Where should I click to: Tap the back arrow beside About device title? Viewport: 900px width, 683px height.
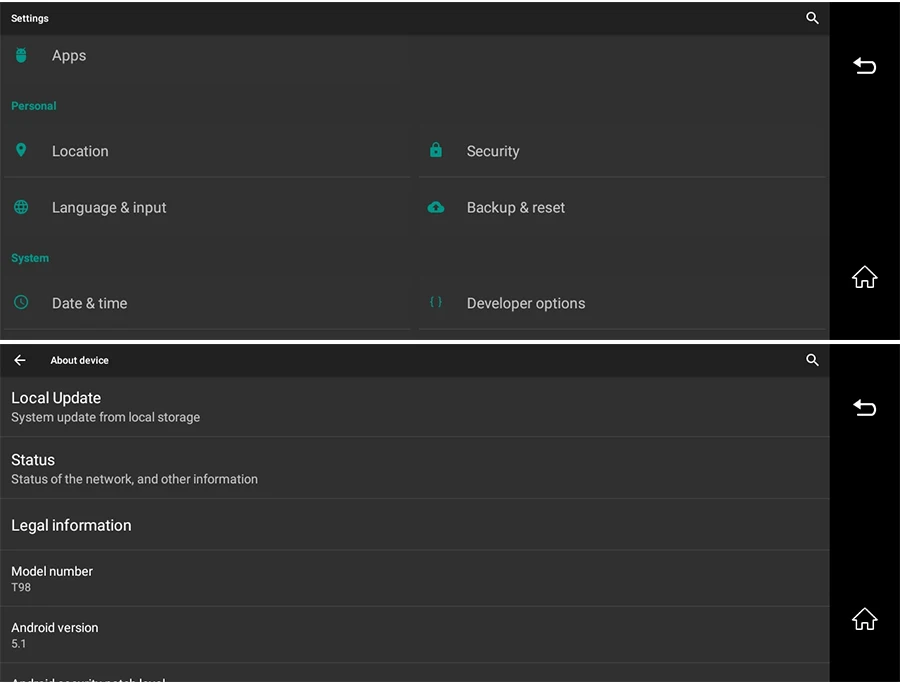tap(20, 360)
